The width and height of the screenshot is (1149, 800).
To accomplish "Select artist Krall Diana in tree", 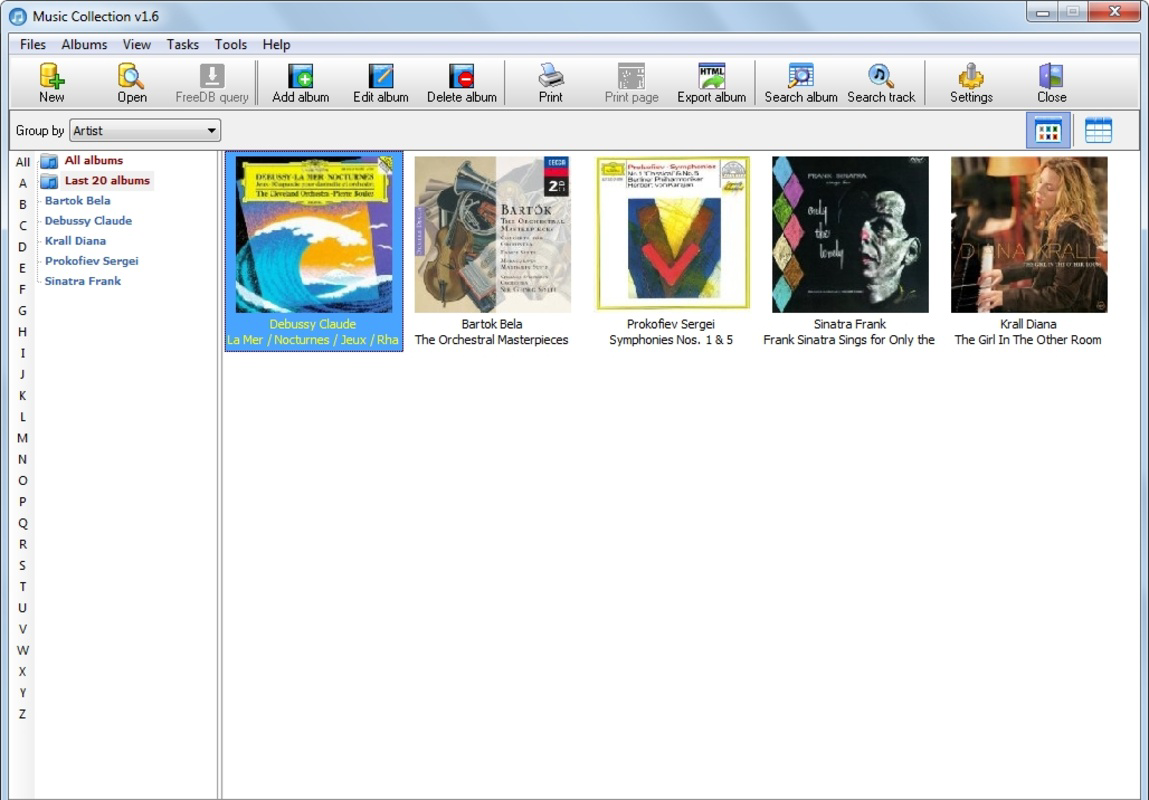I will (x=75, y=241).
